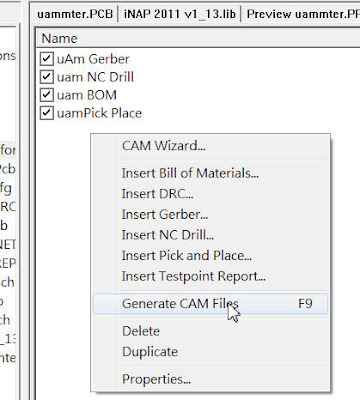
Task: Select Insert Bill of Materials...
Action: 210,173
